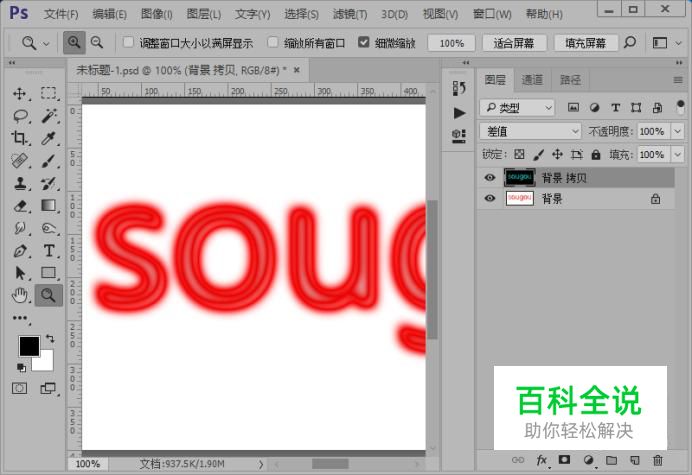Toggle pixel layer filter

[573, 107]
